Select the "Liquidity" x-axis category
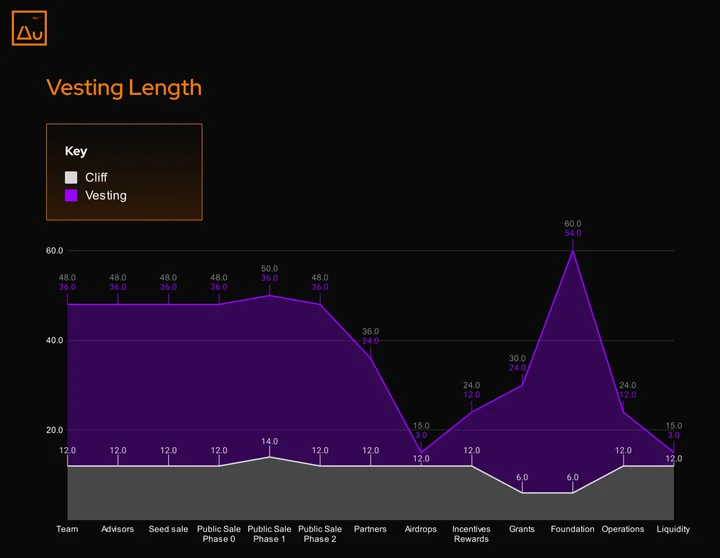The image size is (720, 558). click(673, 529)
